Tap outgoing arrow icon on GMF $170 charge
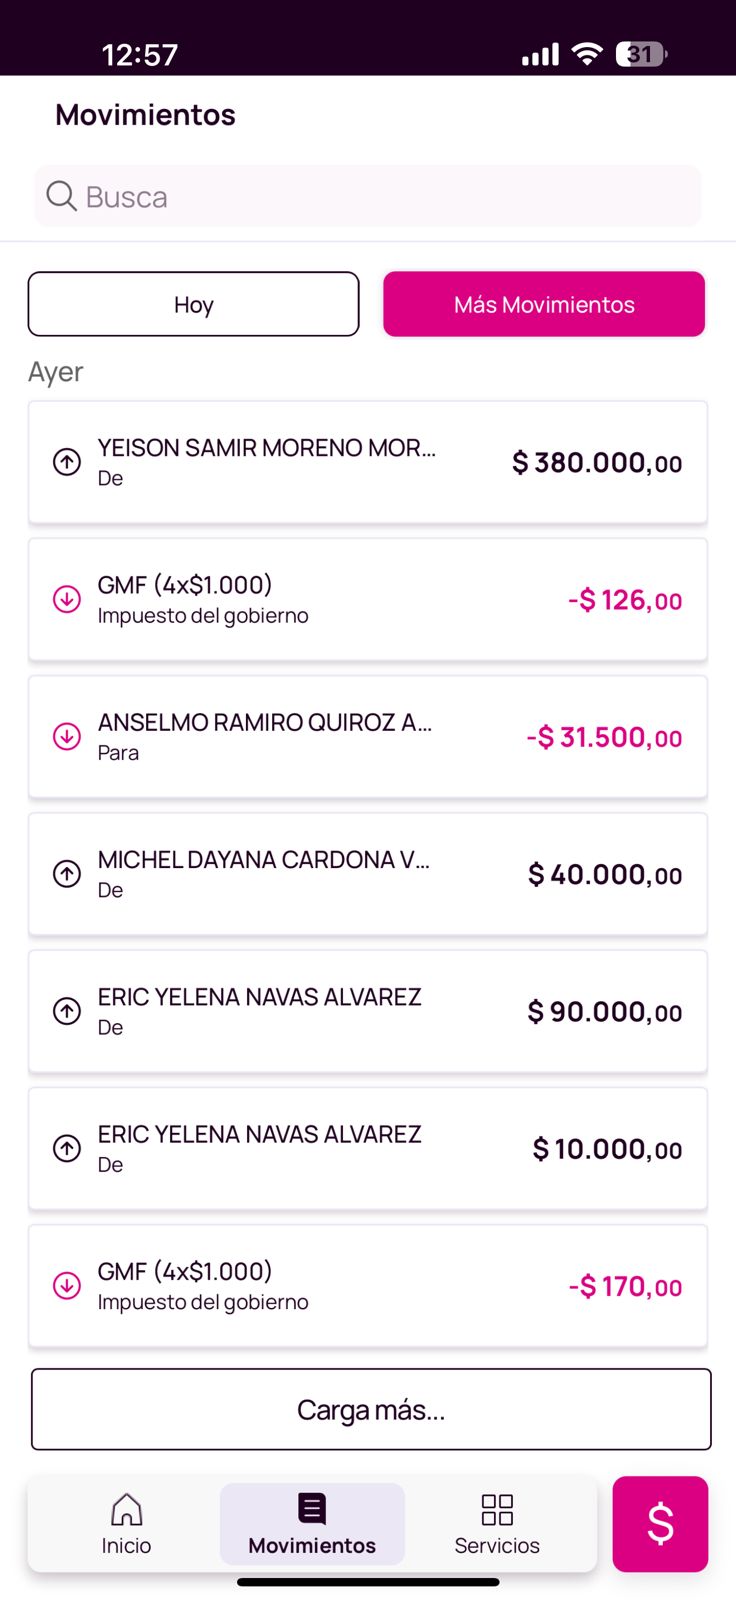 pyautogui.click(x=67, y=1286)
